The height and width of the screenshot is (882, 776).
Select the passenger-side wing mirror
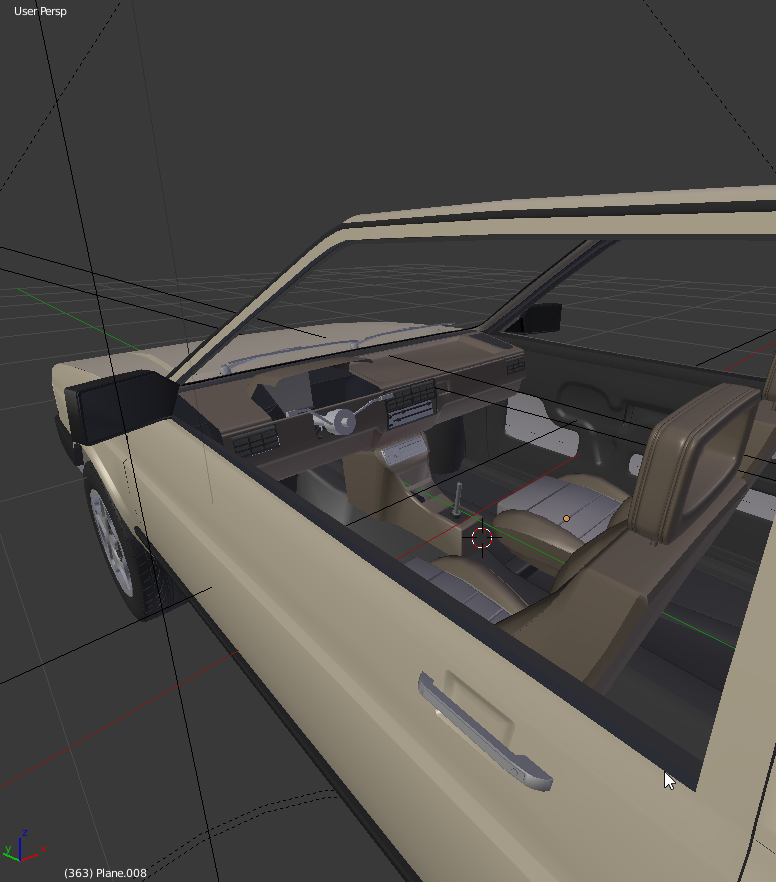(538, 318)
